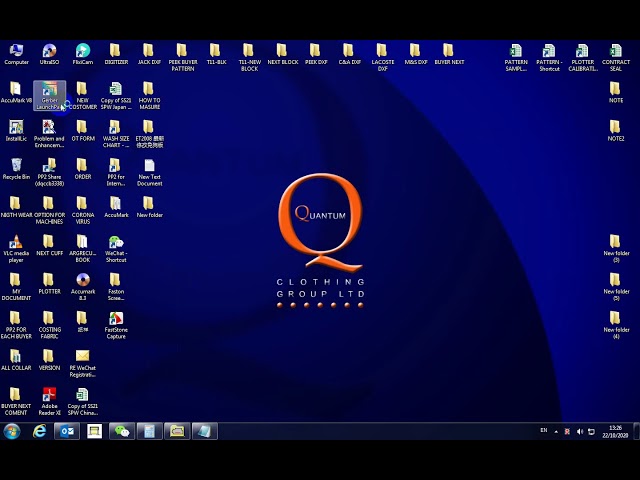Select the Recycle Bin
This screenshot has width=640, height=480.
pos(16,169)
